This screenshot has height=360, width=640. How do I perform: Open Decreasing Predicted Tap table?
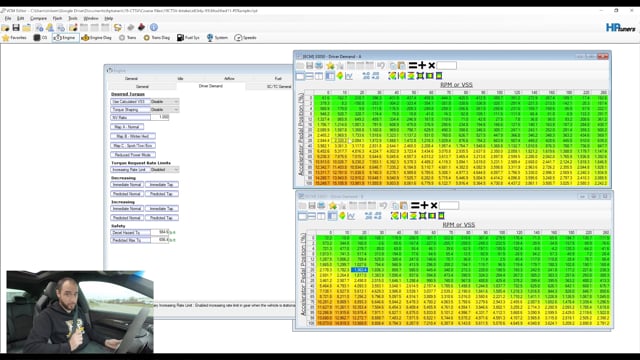pos(162,194)
